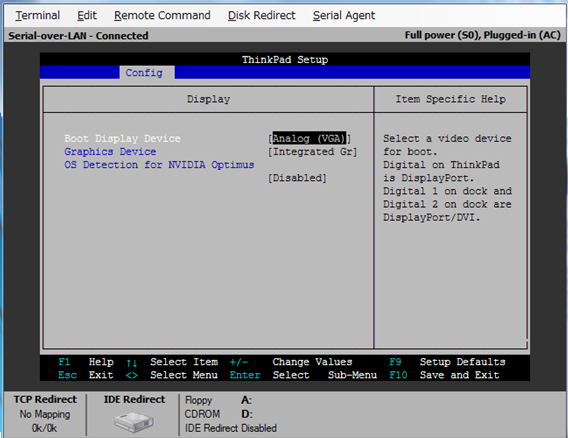
Task: Click the up-down arrows Select Item hint
Action: click(x=172, y=362)
